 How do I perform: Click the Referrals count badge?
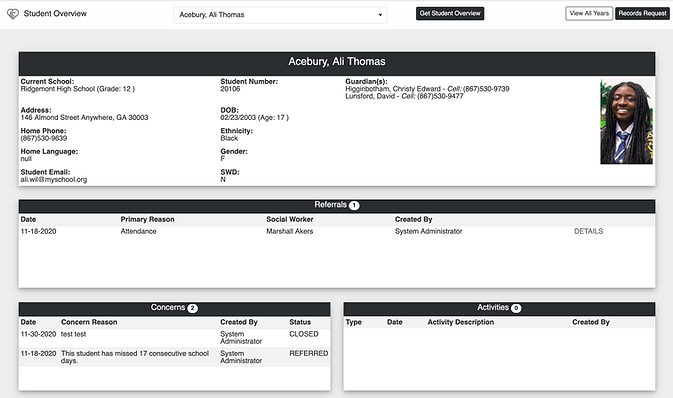(354, 205)
